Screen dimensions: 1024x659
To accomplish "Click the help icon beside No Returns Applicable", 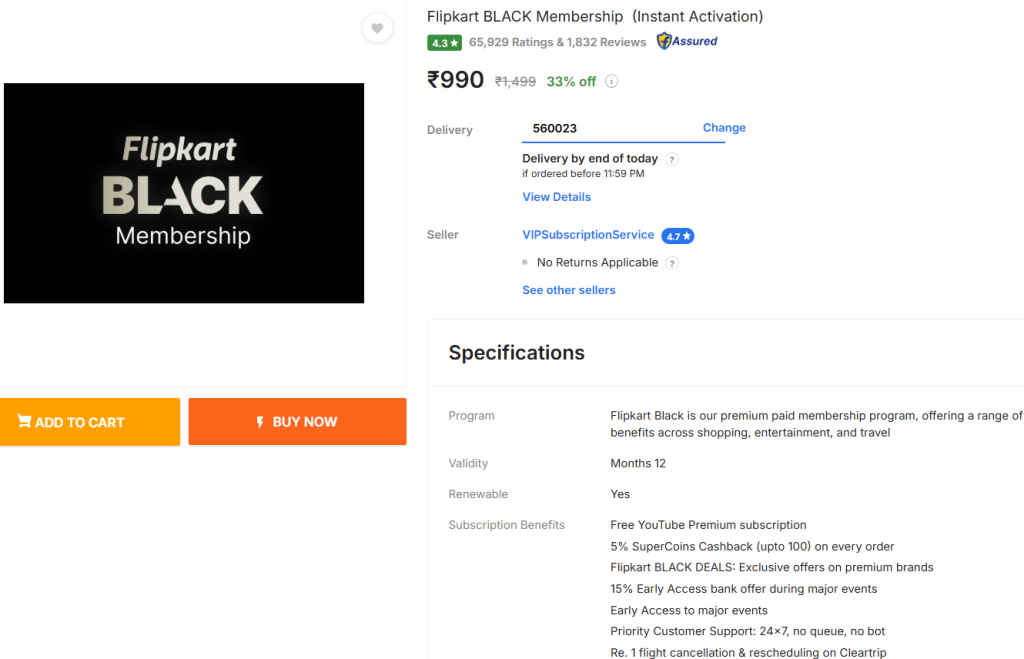I will (x=671, y=262).
